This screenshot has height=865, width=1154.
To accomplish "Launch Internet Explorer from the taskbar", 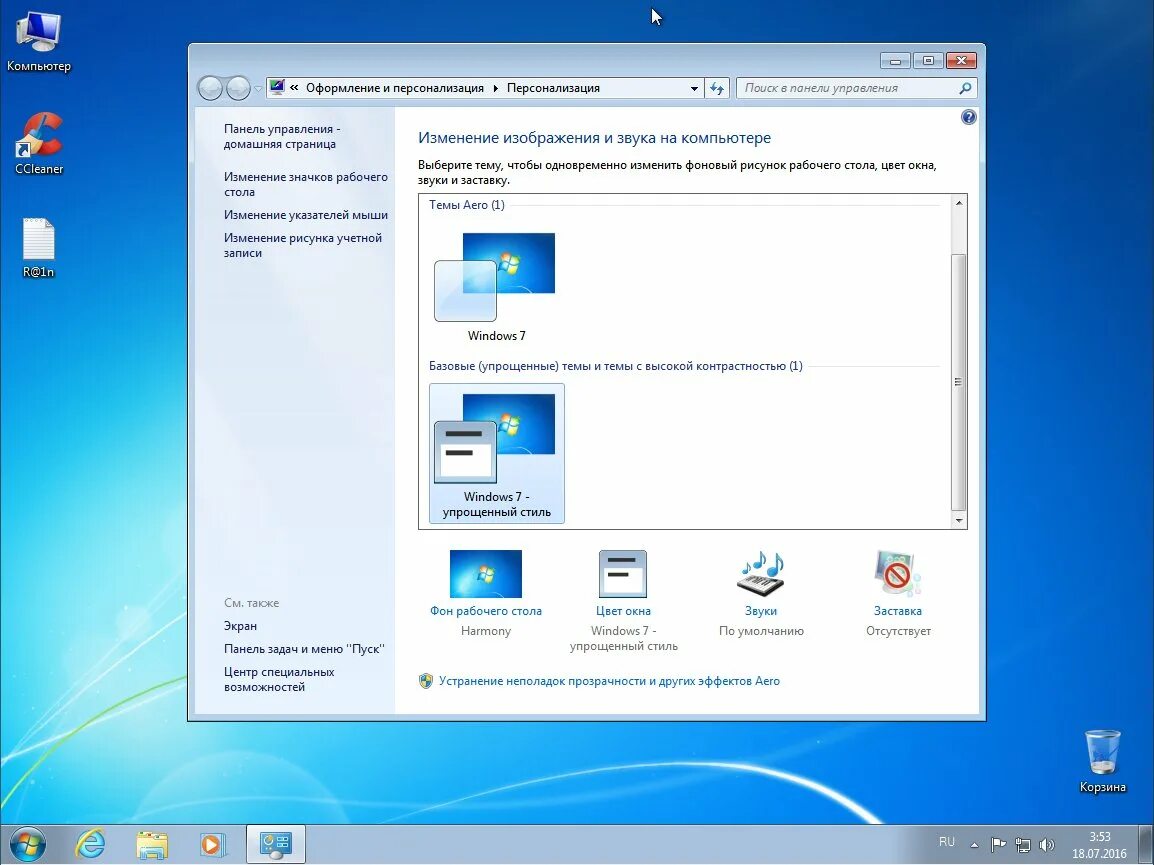I will (x=90, y=843).
